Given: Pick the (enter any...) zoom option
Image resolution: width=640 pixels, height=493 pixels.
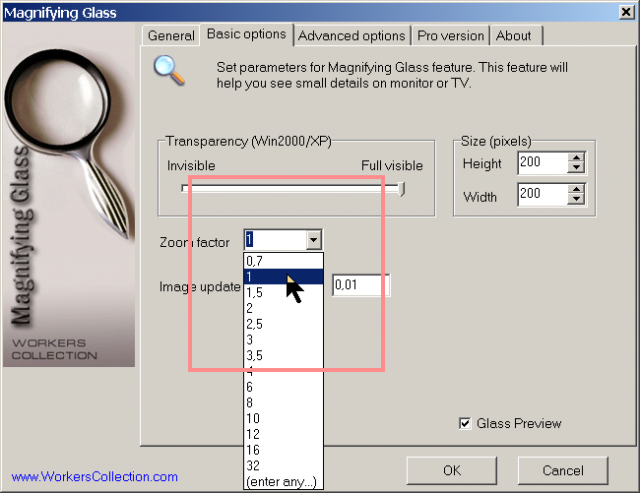Looking at the screenshot, I should pyautogui.click(x=284, y=482).
